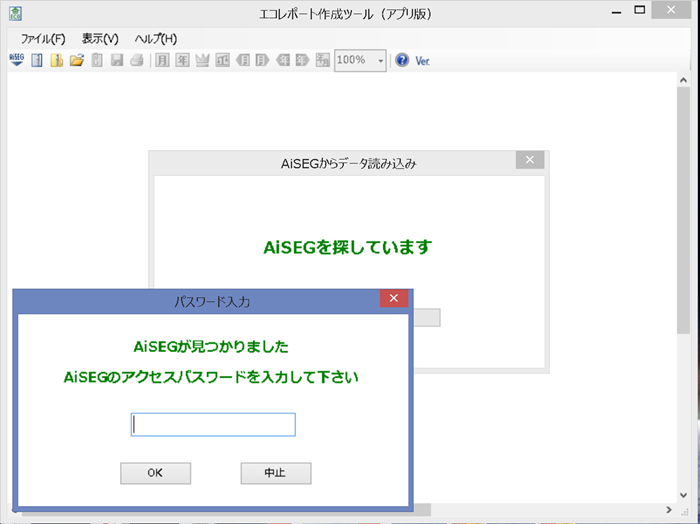Click vertical scrollbar down arrow
The width and height of the screenshot is (700, 524).
pos(683,495)
